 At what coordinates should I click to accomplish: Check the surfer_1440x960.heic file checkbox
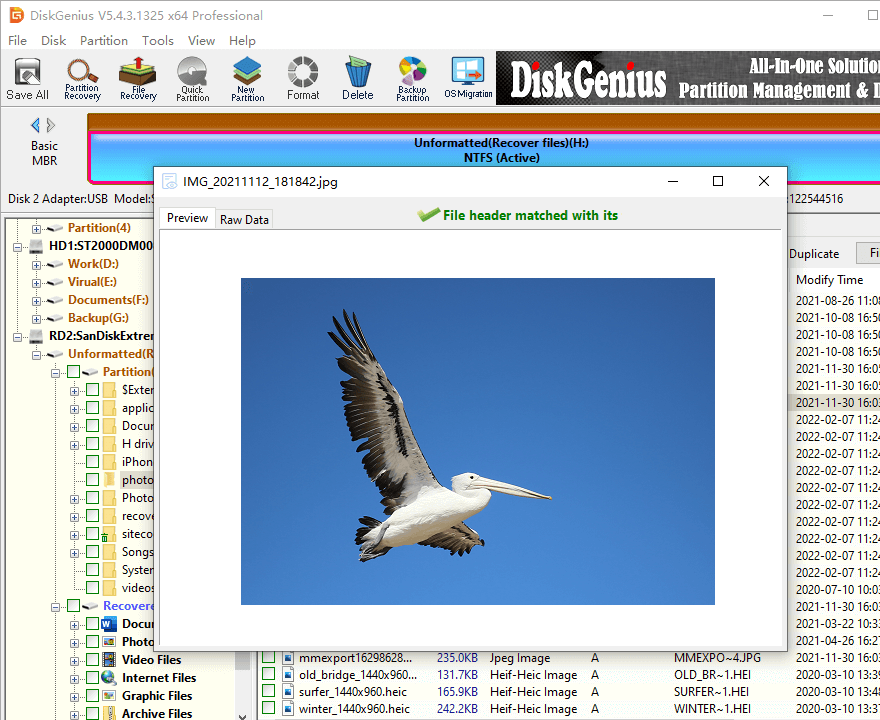[268, 691]
